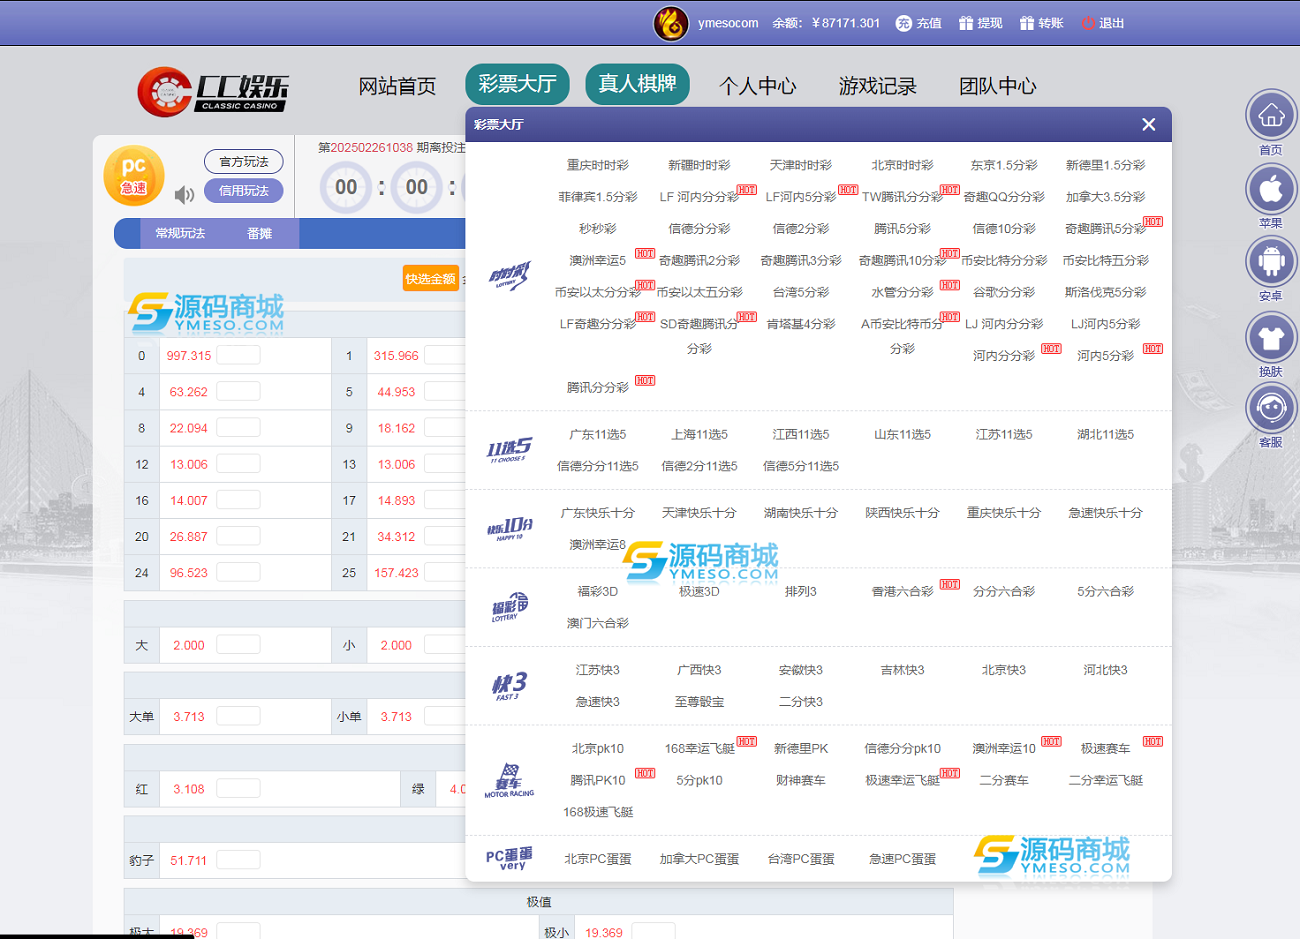
Task: Click the user avatar icon in header
Action: pyautogui.click(x=671, y=22)
